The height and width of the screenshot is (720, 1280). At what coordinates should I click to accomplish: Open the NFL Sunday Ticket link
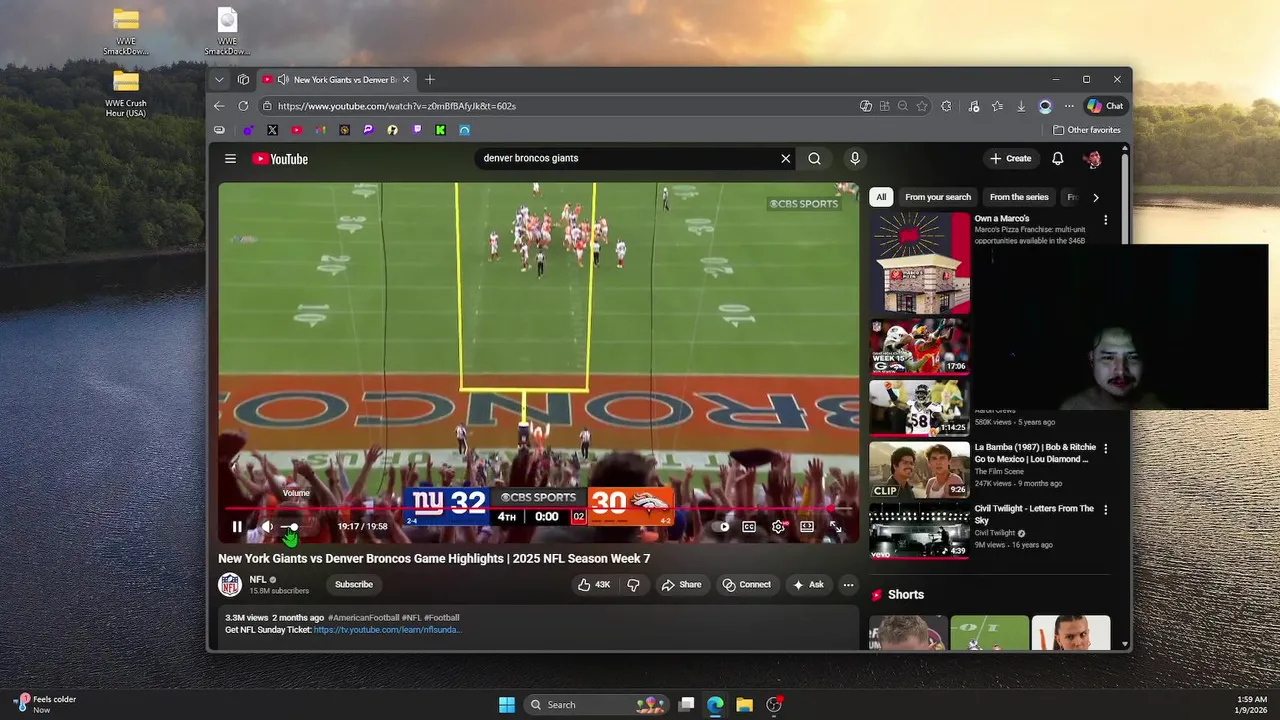(386, 630)
